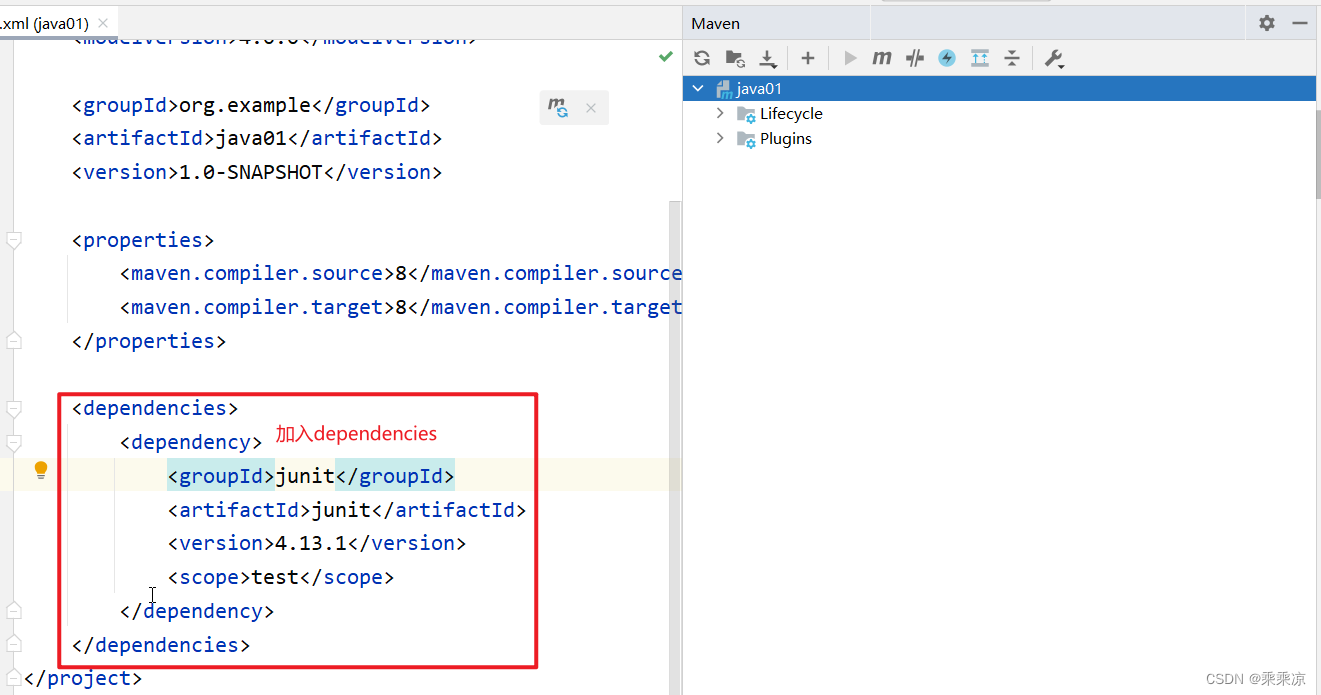Add Maven Projects with the plus icon
Viewport: 1321px width, 695px height.
click(807, 58)
